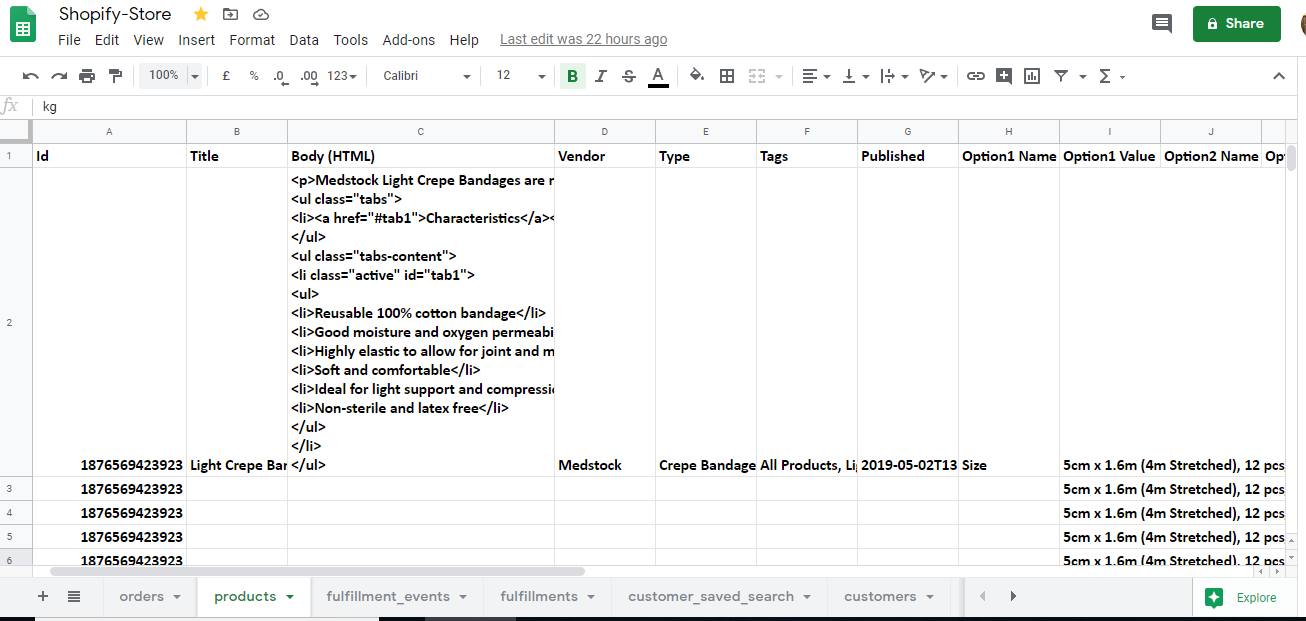This screenshot has height=621, width=1306.
Task: Switch to the fulfillment_events tab
Action: point(398,596)
